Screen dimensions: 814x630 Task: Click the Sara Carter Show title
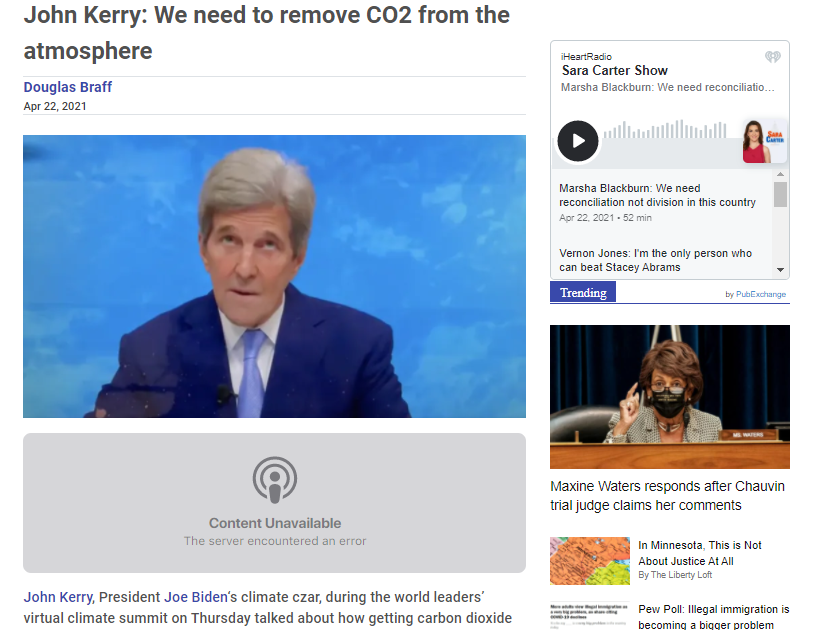(615, 71)
